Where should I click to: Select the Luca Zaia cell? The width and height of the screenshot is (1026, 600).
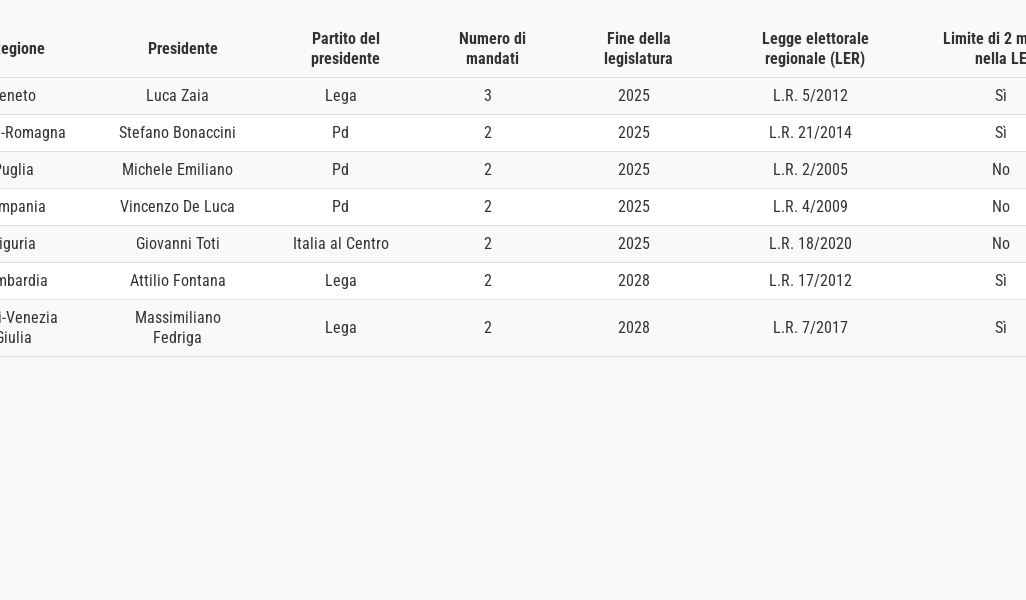177,96
